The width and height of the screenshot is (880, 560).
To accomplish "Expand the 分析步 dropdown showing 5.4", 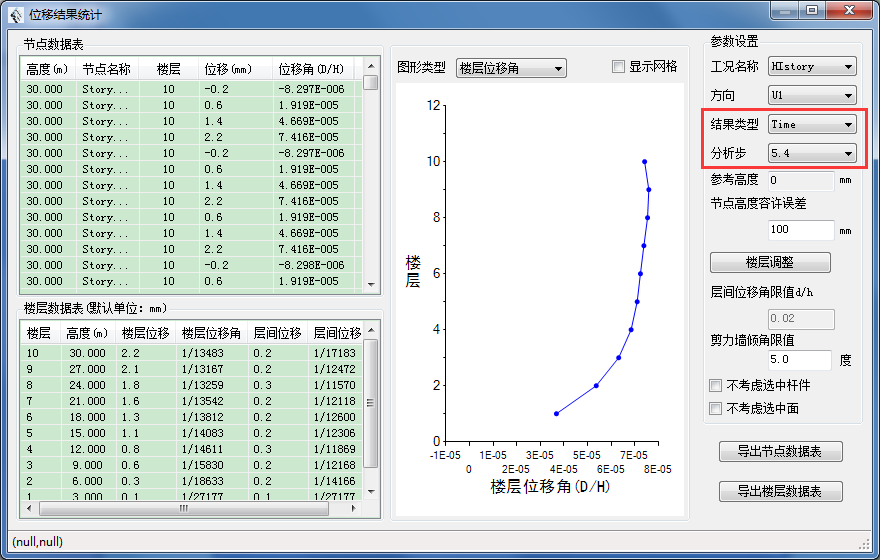I will pyautogui.click(x=812, y=153).
